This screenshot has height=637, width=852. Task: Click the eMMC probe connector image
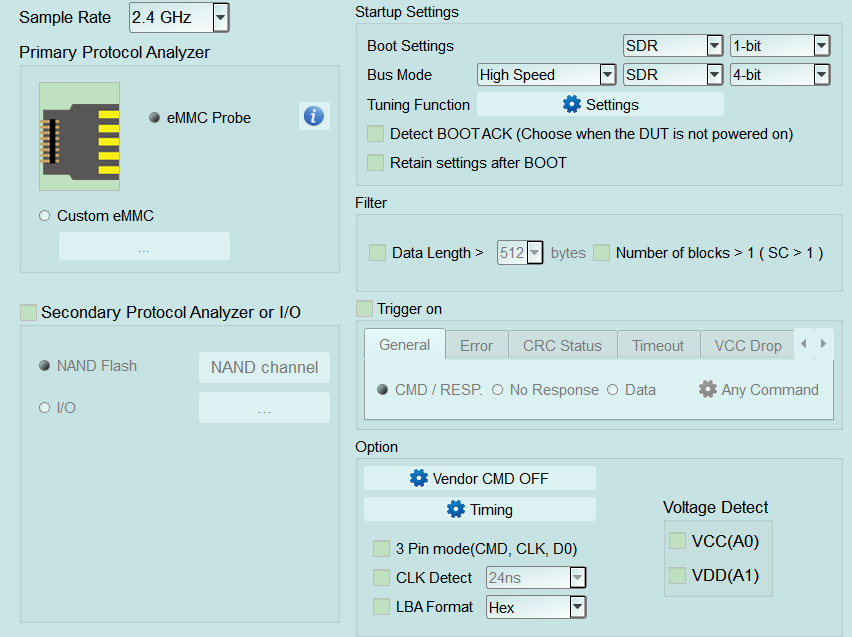(79, 136)
